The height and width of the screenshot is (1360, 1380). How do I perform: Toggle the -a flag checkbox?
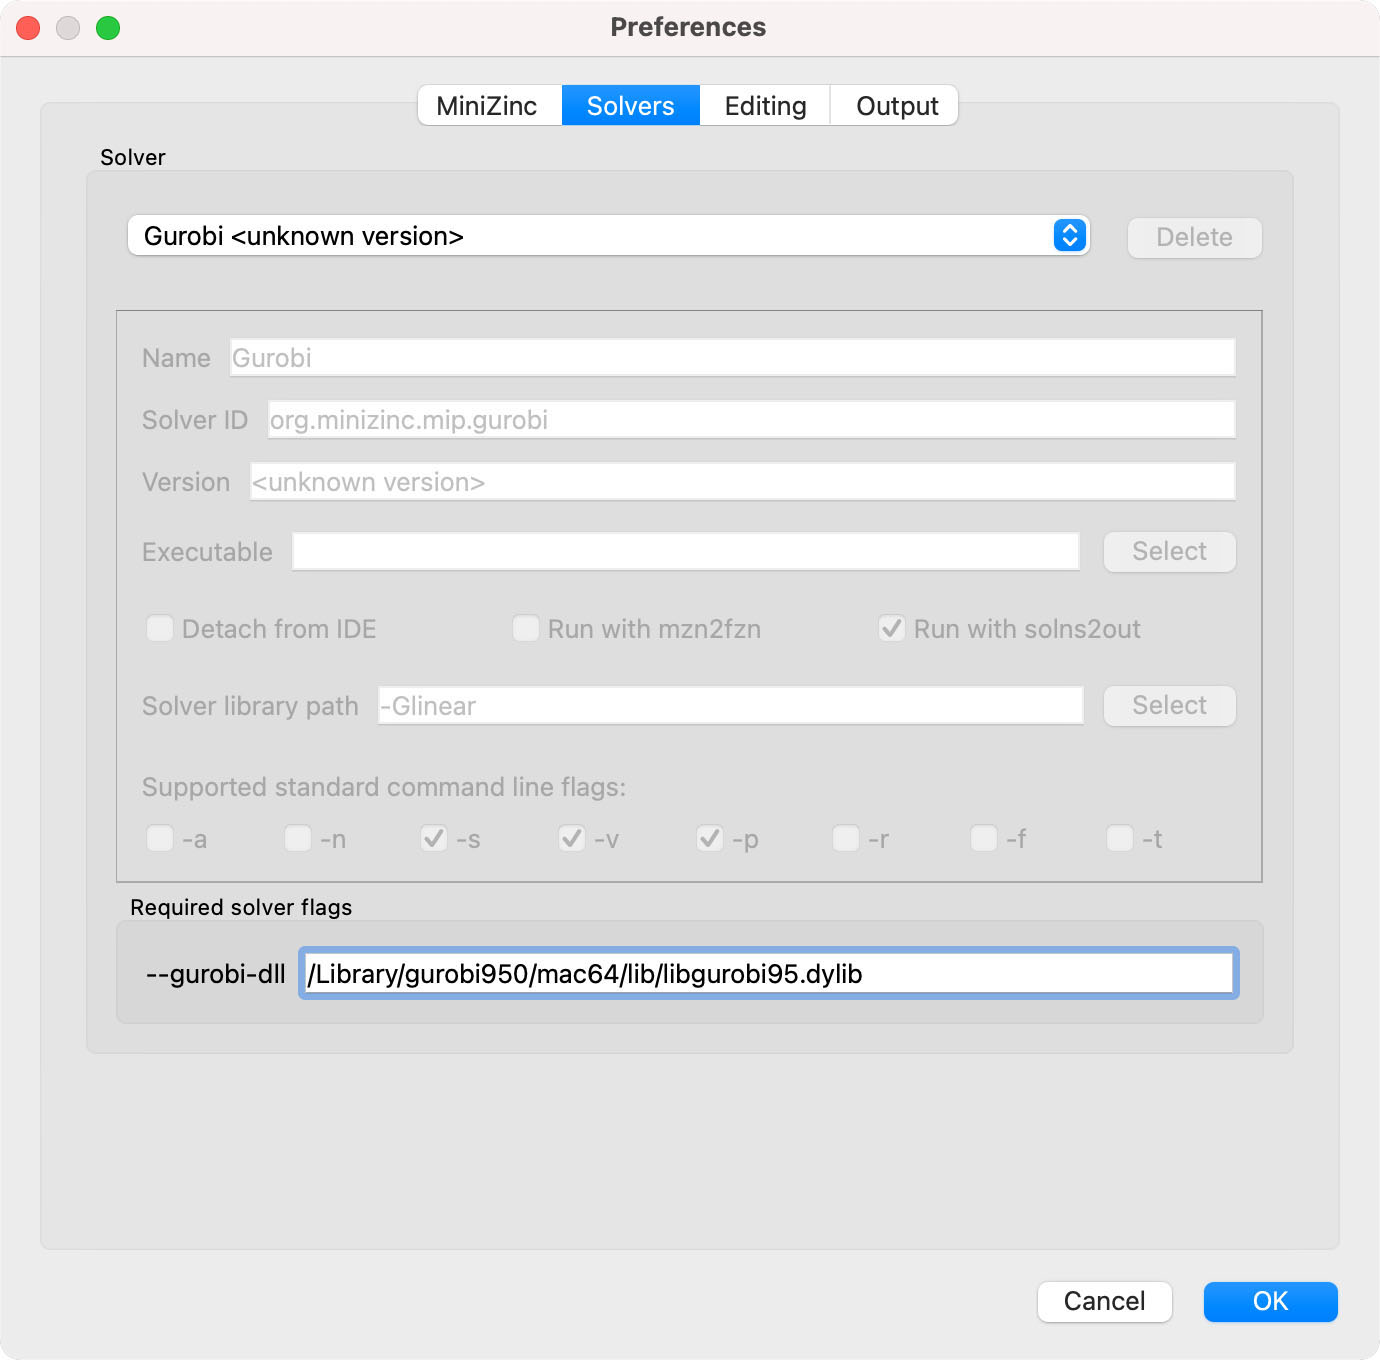(160, 838)
